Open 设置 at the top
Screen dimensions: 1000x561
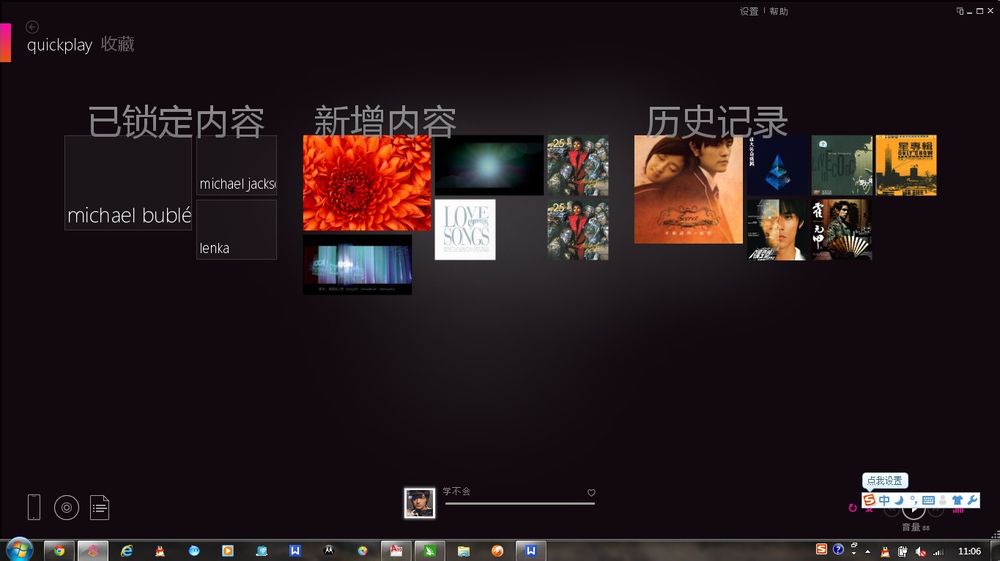[749, 11]
